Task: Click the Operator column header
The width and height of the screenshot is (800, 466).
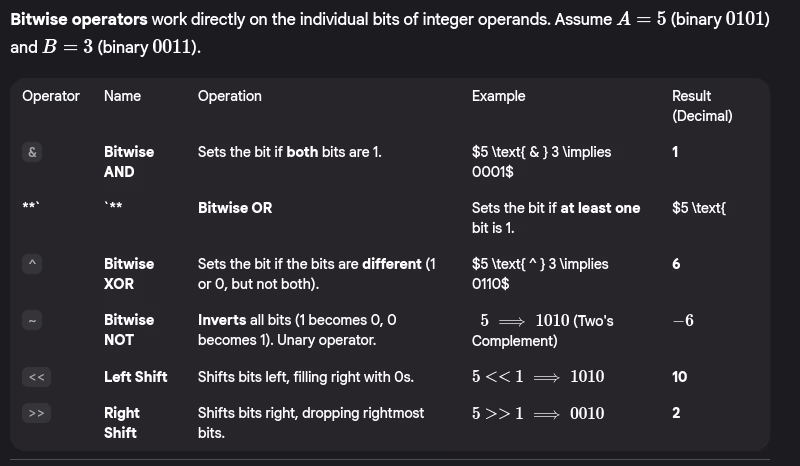Action: [51, 96]
